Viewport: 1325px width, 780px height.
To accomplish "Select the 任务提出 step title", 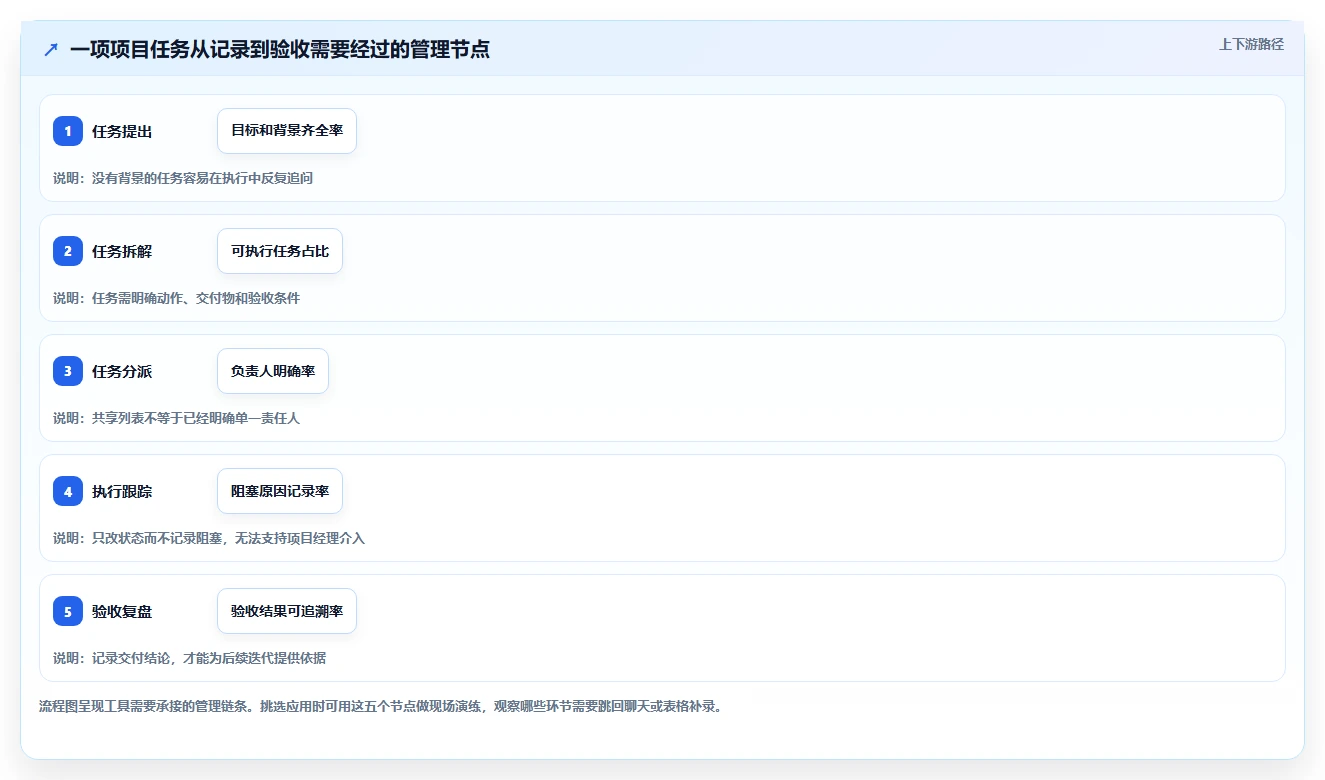I will [122, 131].
